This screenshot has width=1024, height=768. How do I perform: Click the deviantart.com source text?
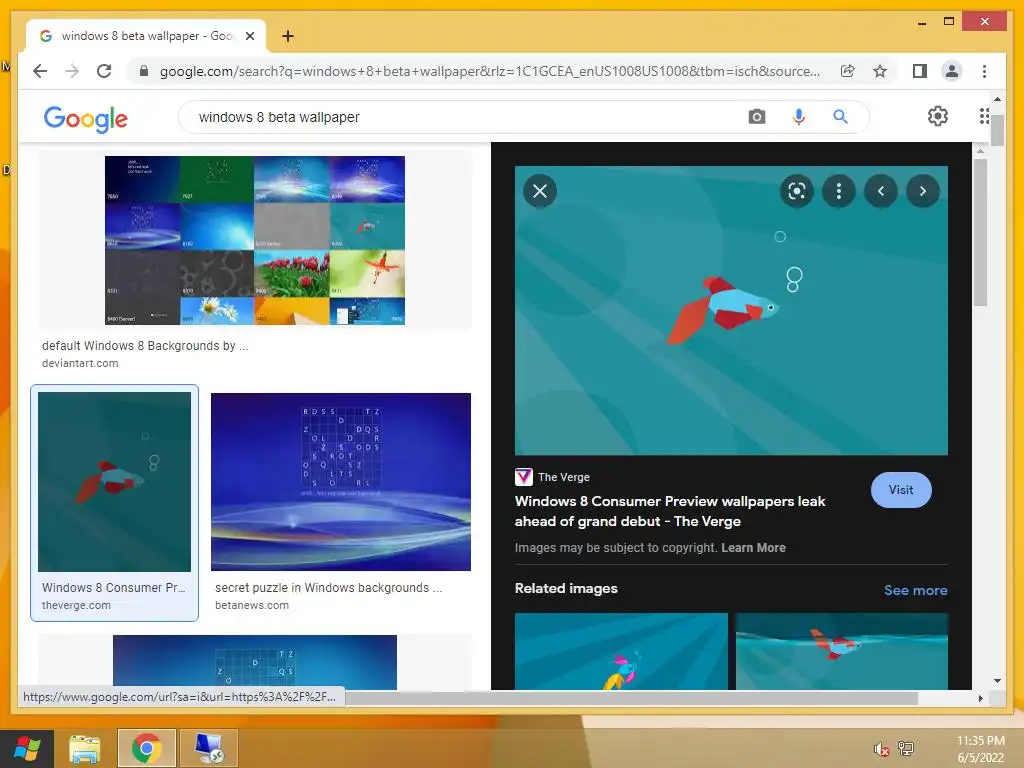pos(80,363)
